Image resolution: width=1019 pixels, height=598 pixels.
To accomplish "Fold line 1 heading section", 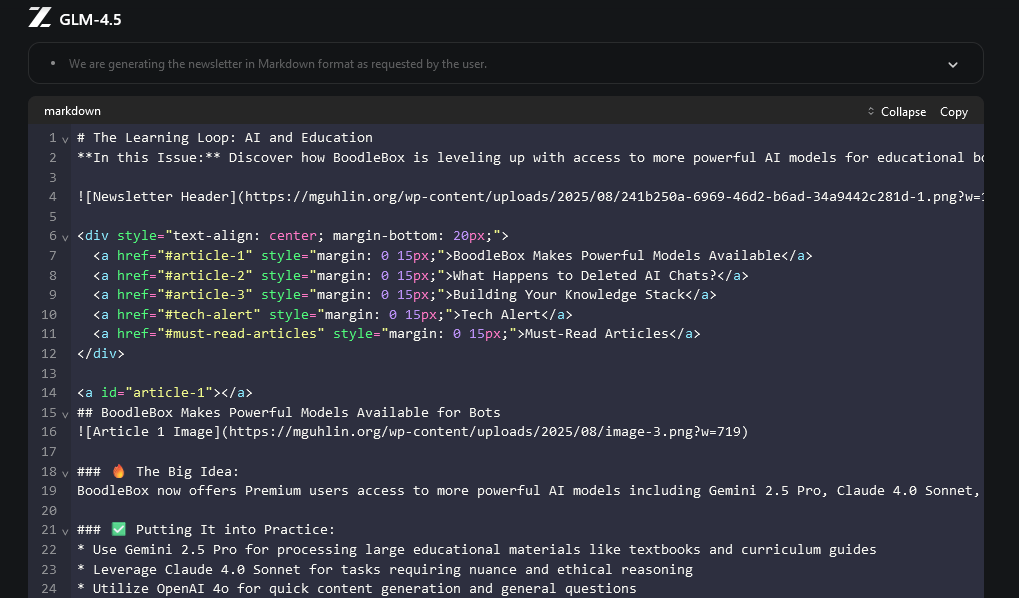I will 65,139.
